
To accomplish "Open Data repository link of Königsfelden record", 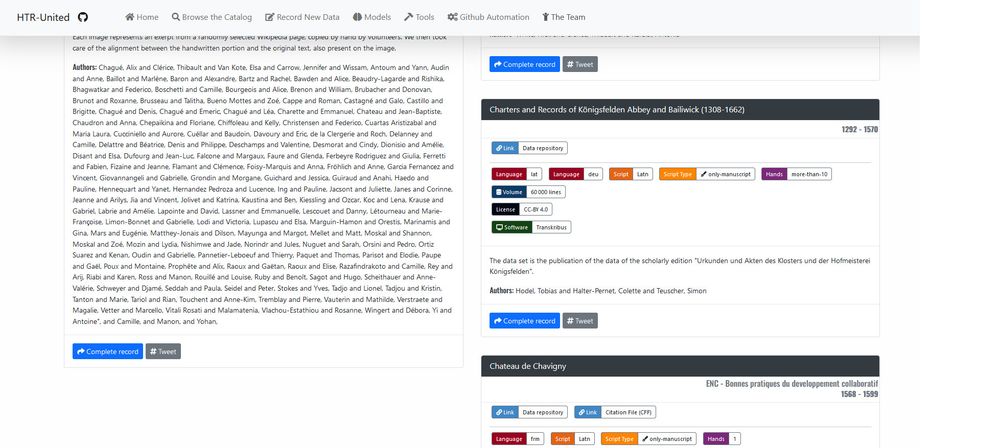I will (529, 148).
